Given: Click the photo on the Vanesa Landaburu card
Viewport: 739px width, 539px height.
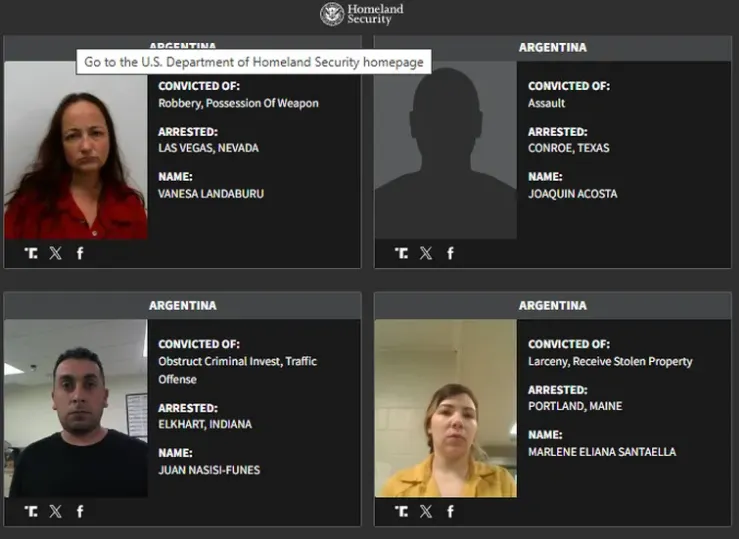Looking at the screenshot, I should point(76,150).
